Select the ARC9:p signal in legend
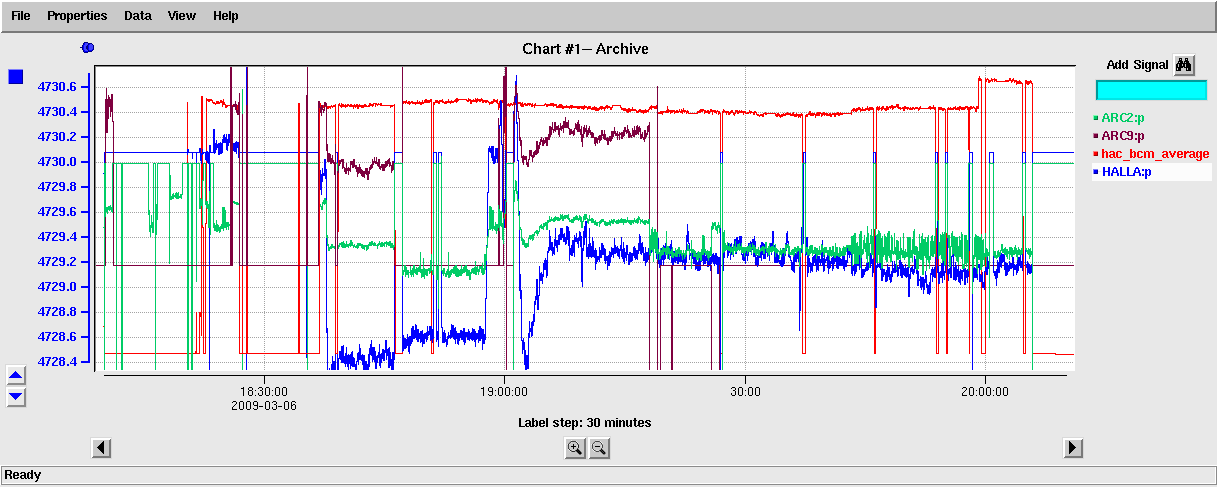Screen dimensions: 1217x487 (1123, 136)
